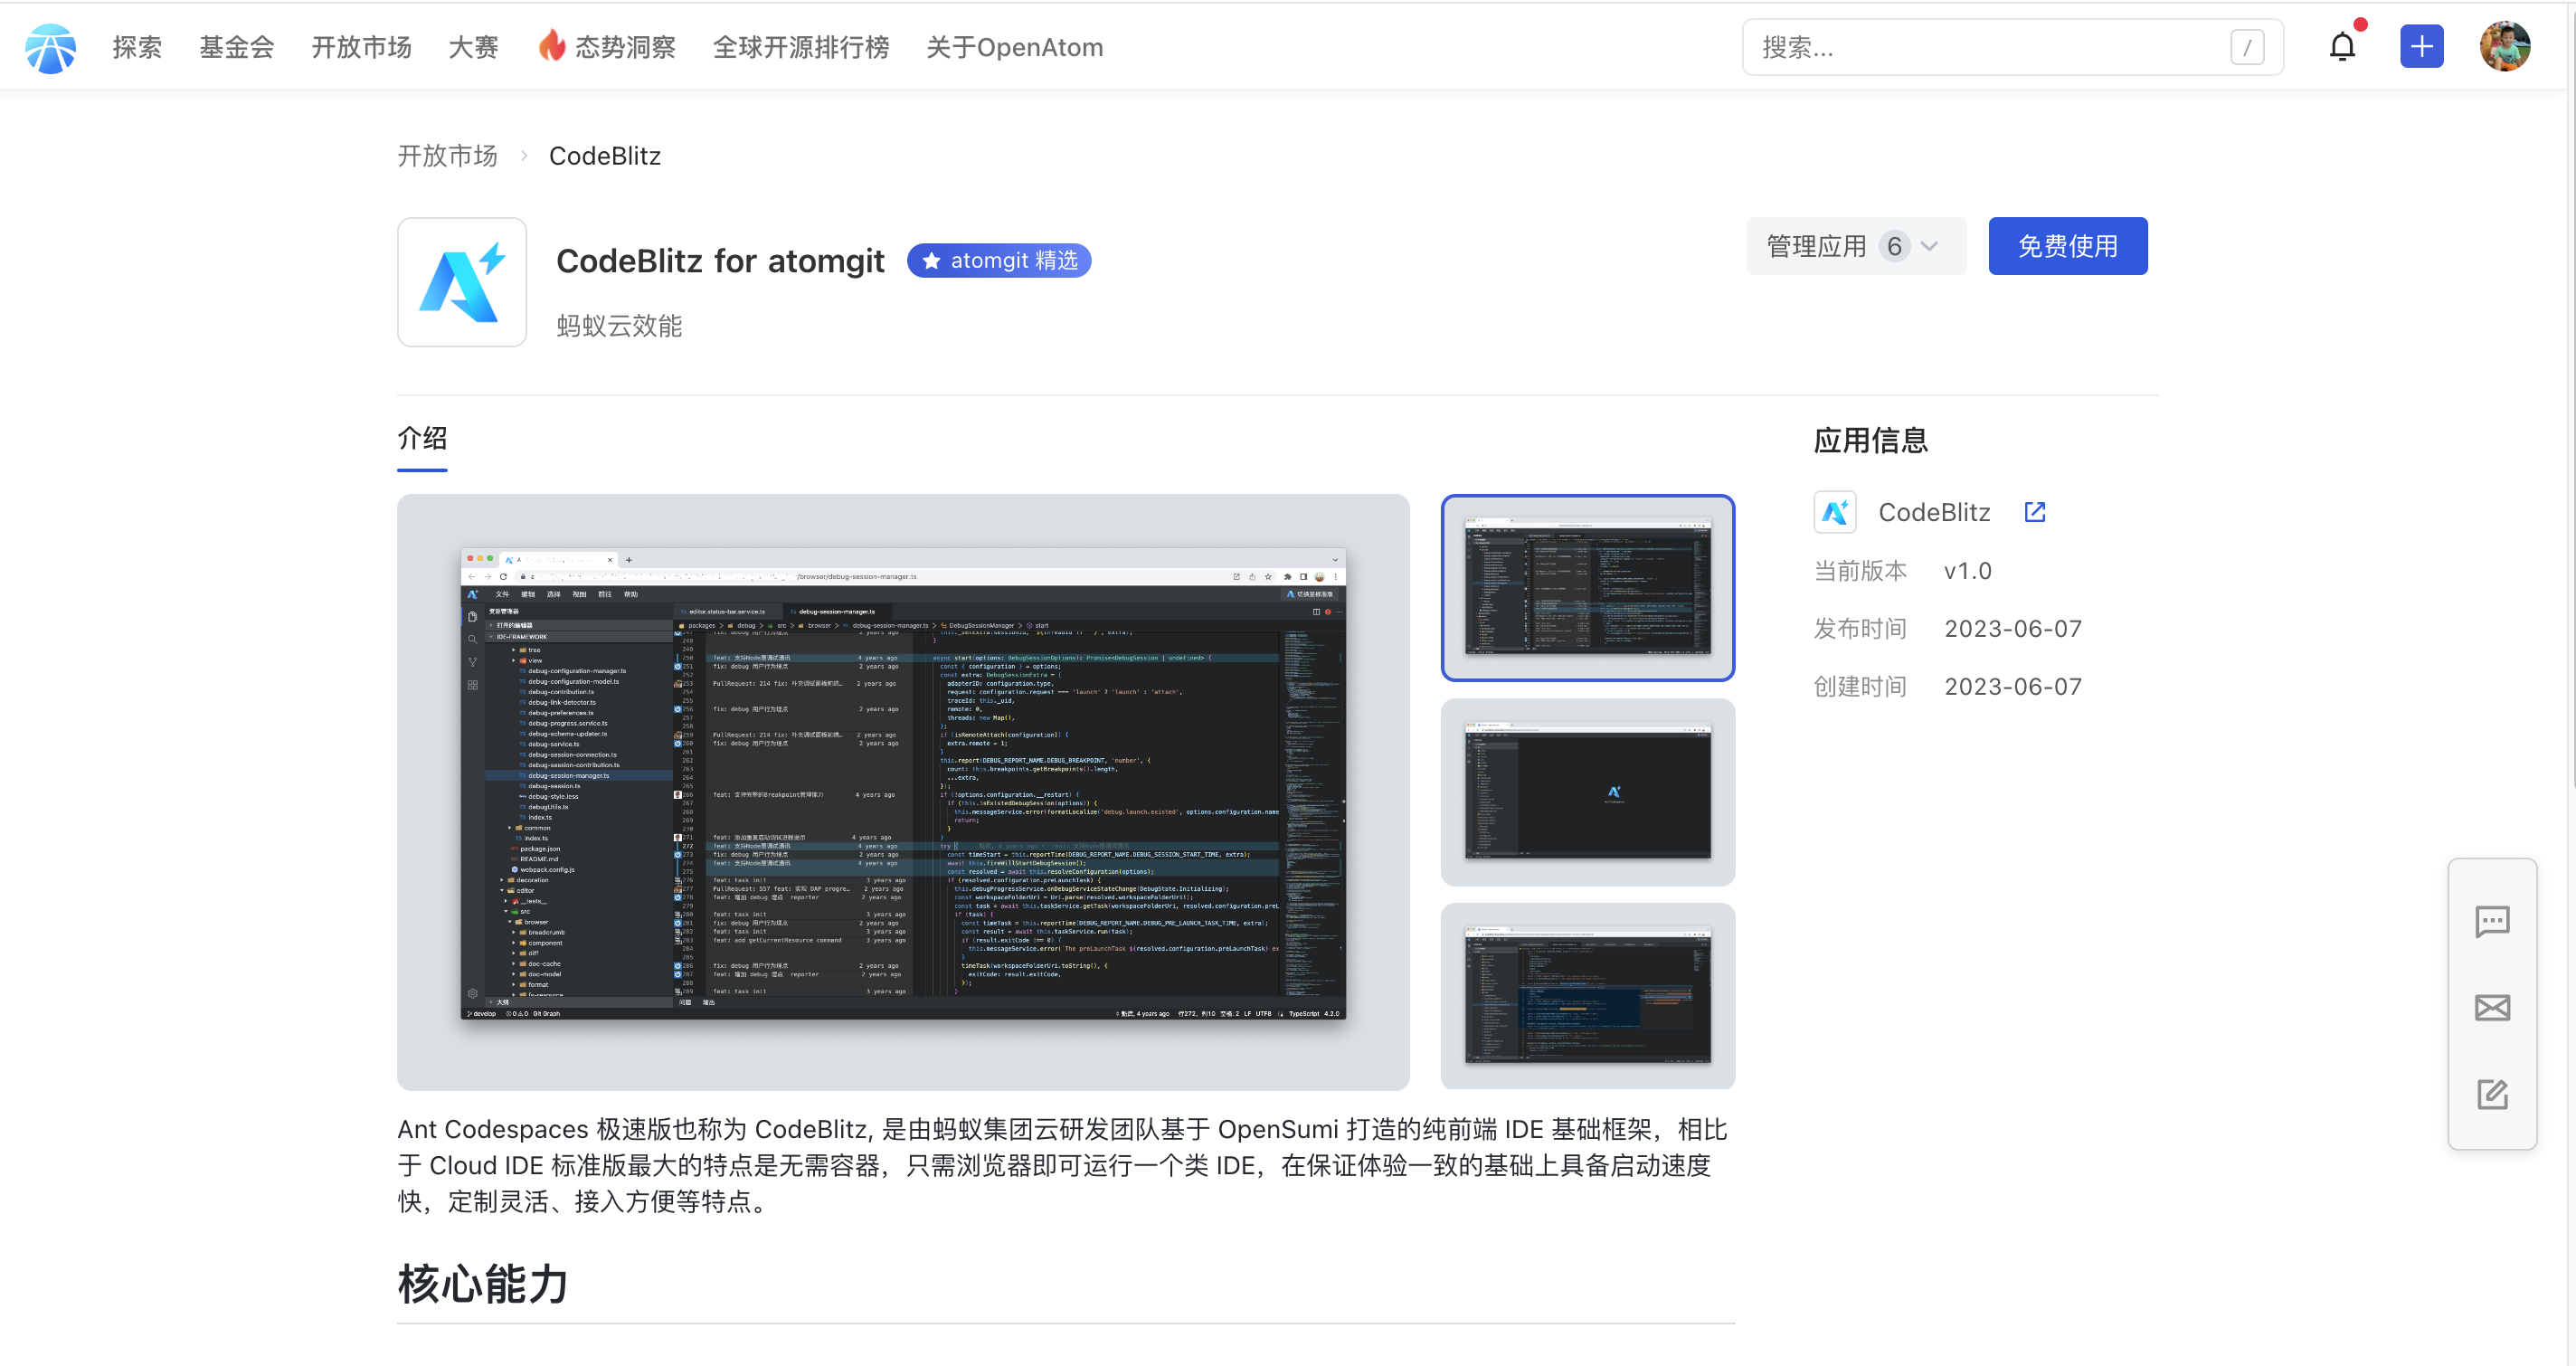Screen dimensions: 2576x1366
Task: Click the 免费使用 button
Action: click(x=2067, y=246)
